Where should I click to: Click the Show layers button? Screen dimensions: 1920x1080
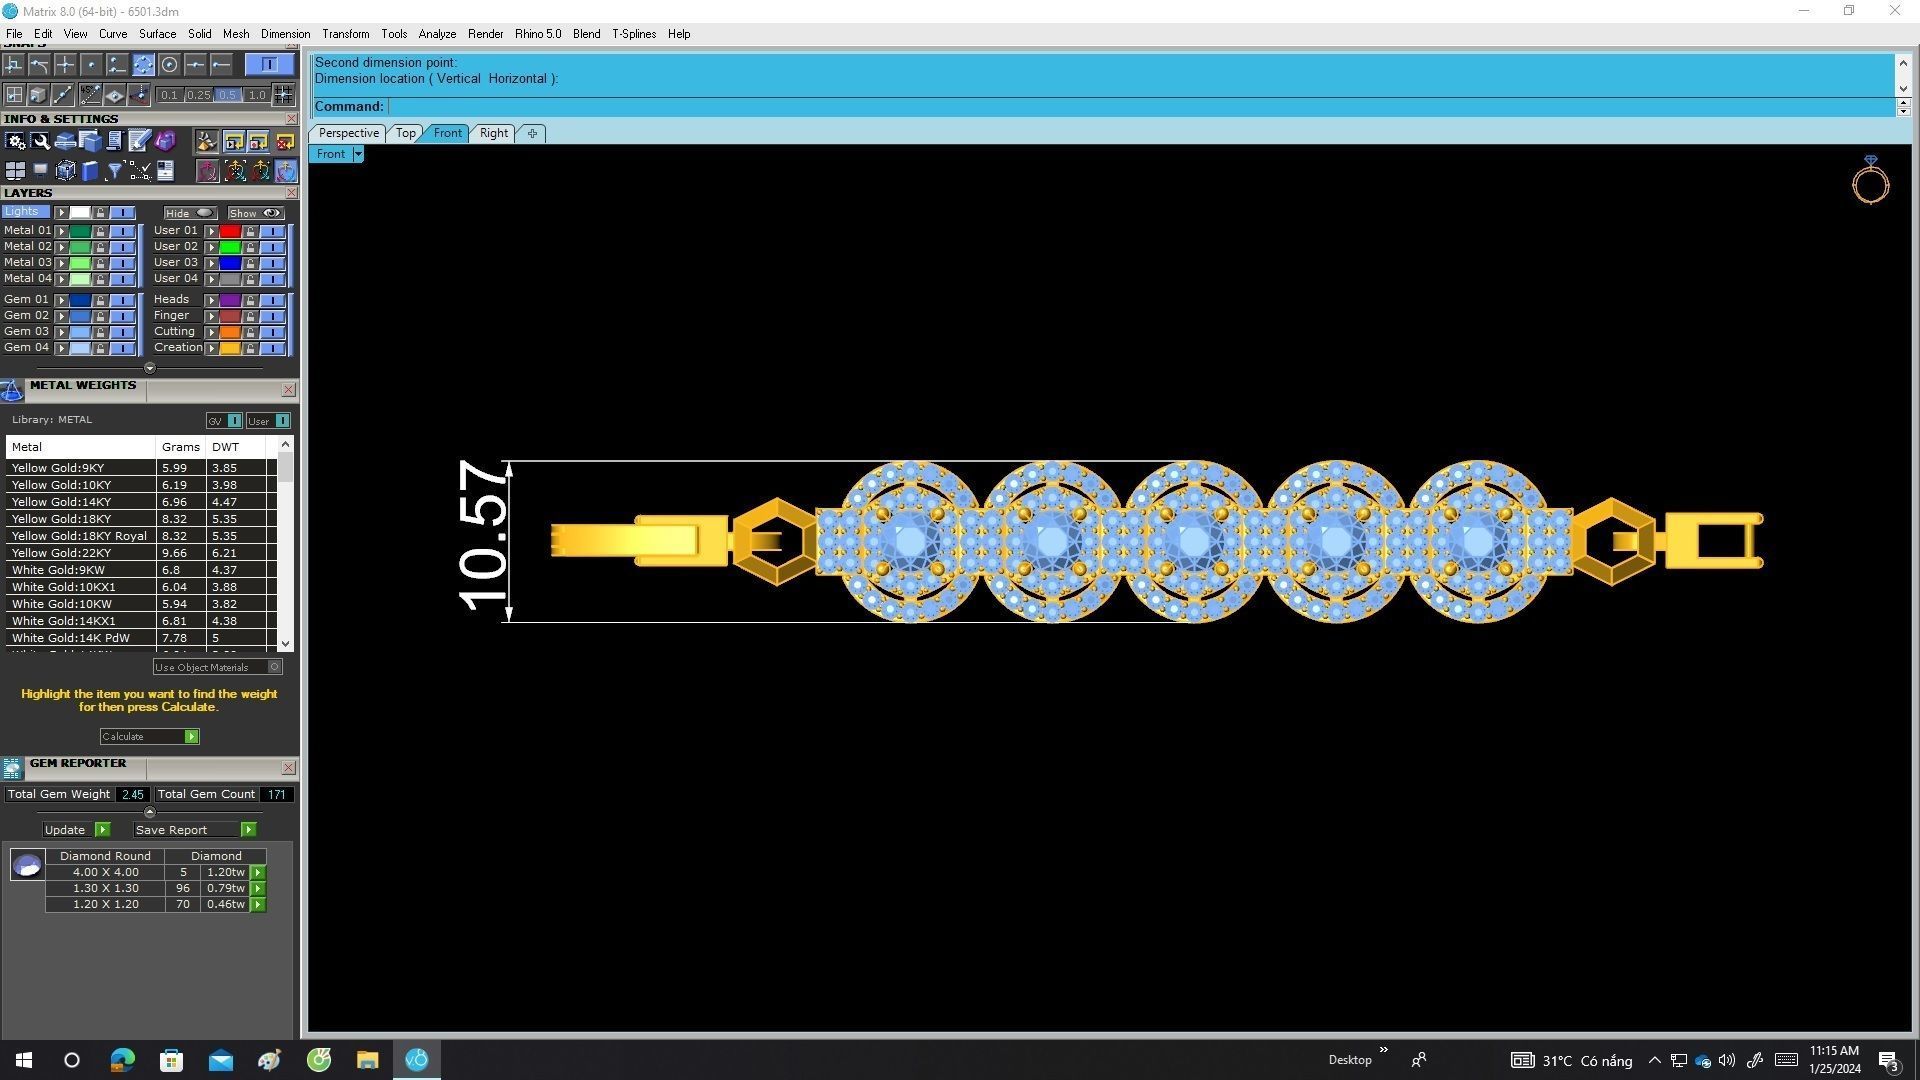coord(256,213)
